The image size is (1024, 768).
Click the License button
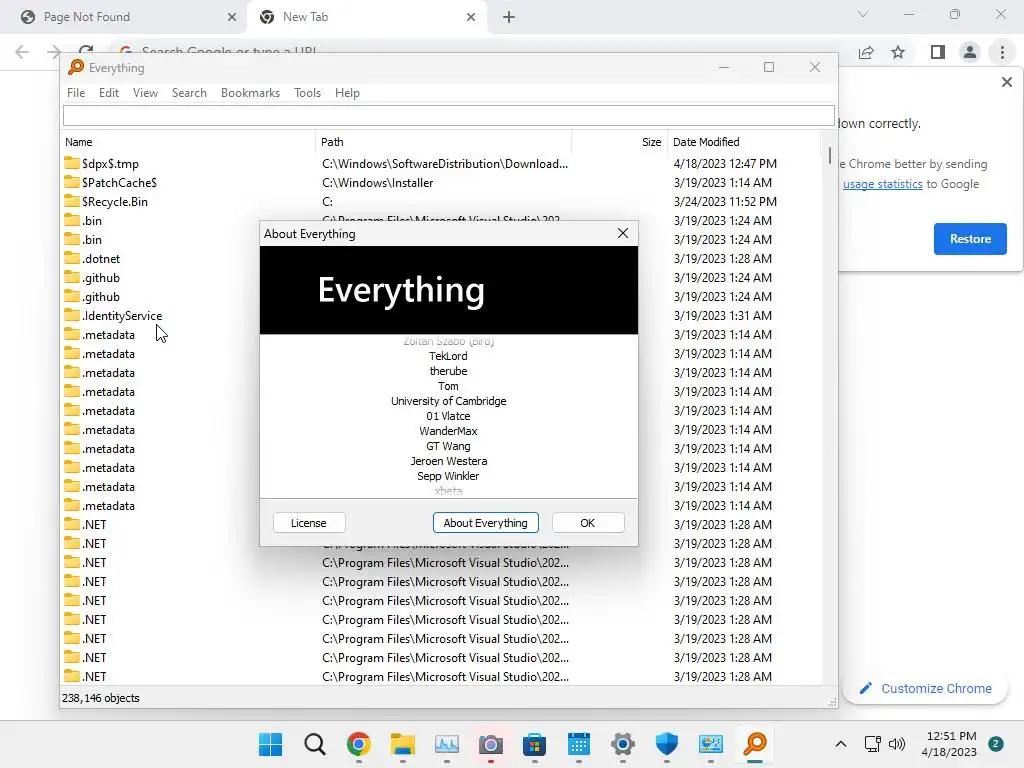[x=308, y=523]
